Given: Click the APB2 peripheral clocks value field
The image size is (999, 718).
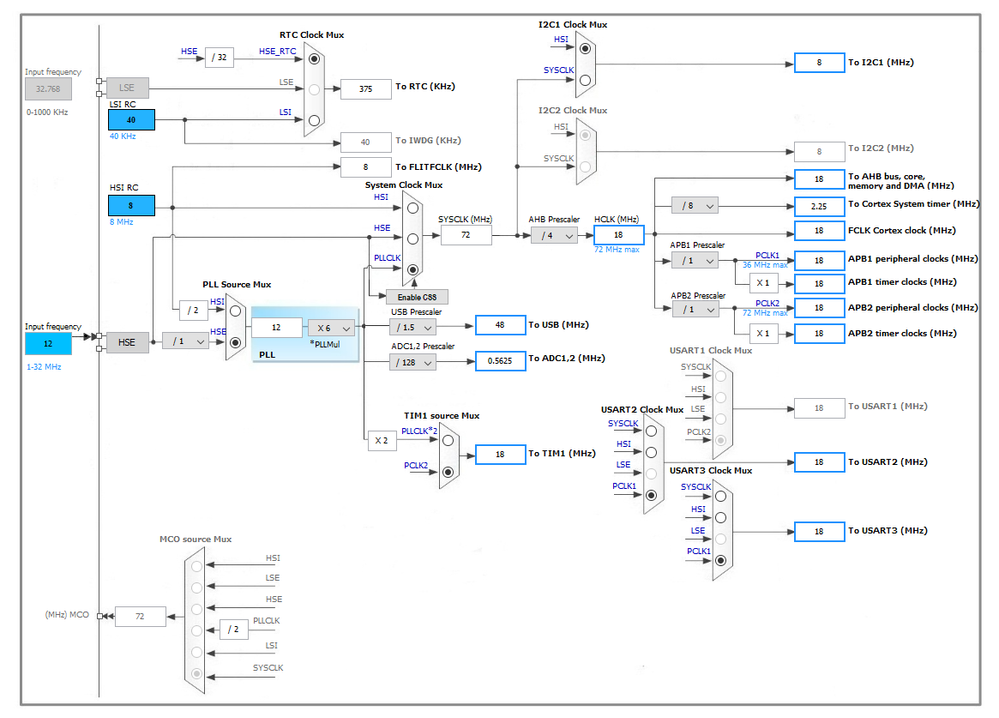Looking at the screenshot, I should (x=819, y=308).
